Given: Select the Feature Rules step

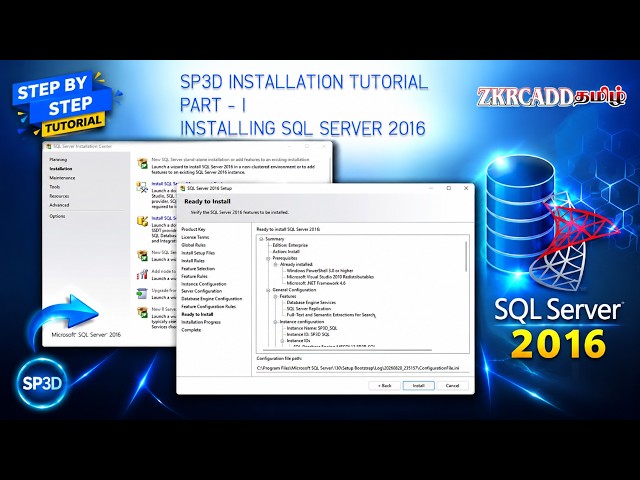Looking at the screenshot, I should [x=194, y=276].
